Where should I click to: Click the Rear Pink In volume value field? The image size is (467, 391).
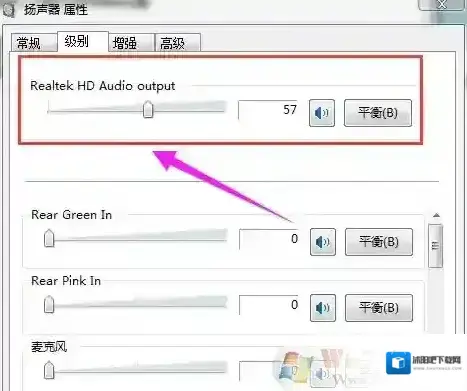point(270,305)
